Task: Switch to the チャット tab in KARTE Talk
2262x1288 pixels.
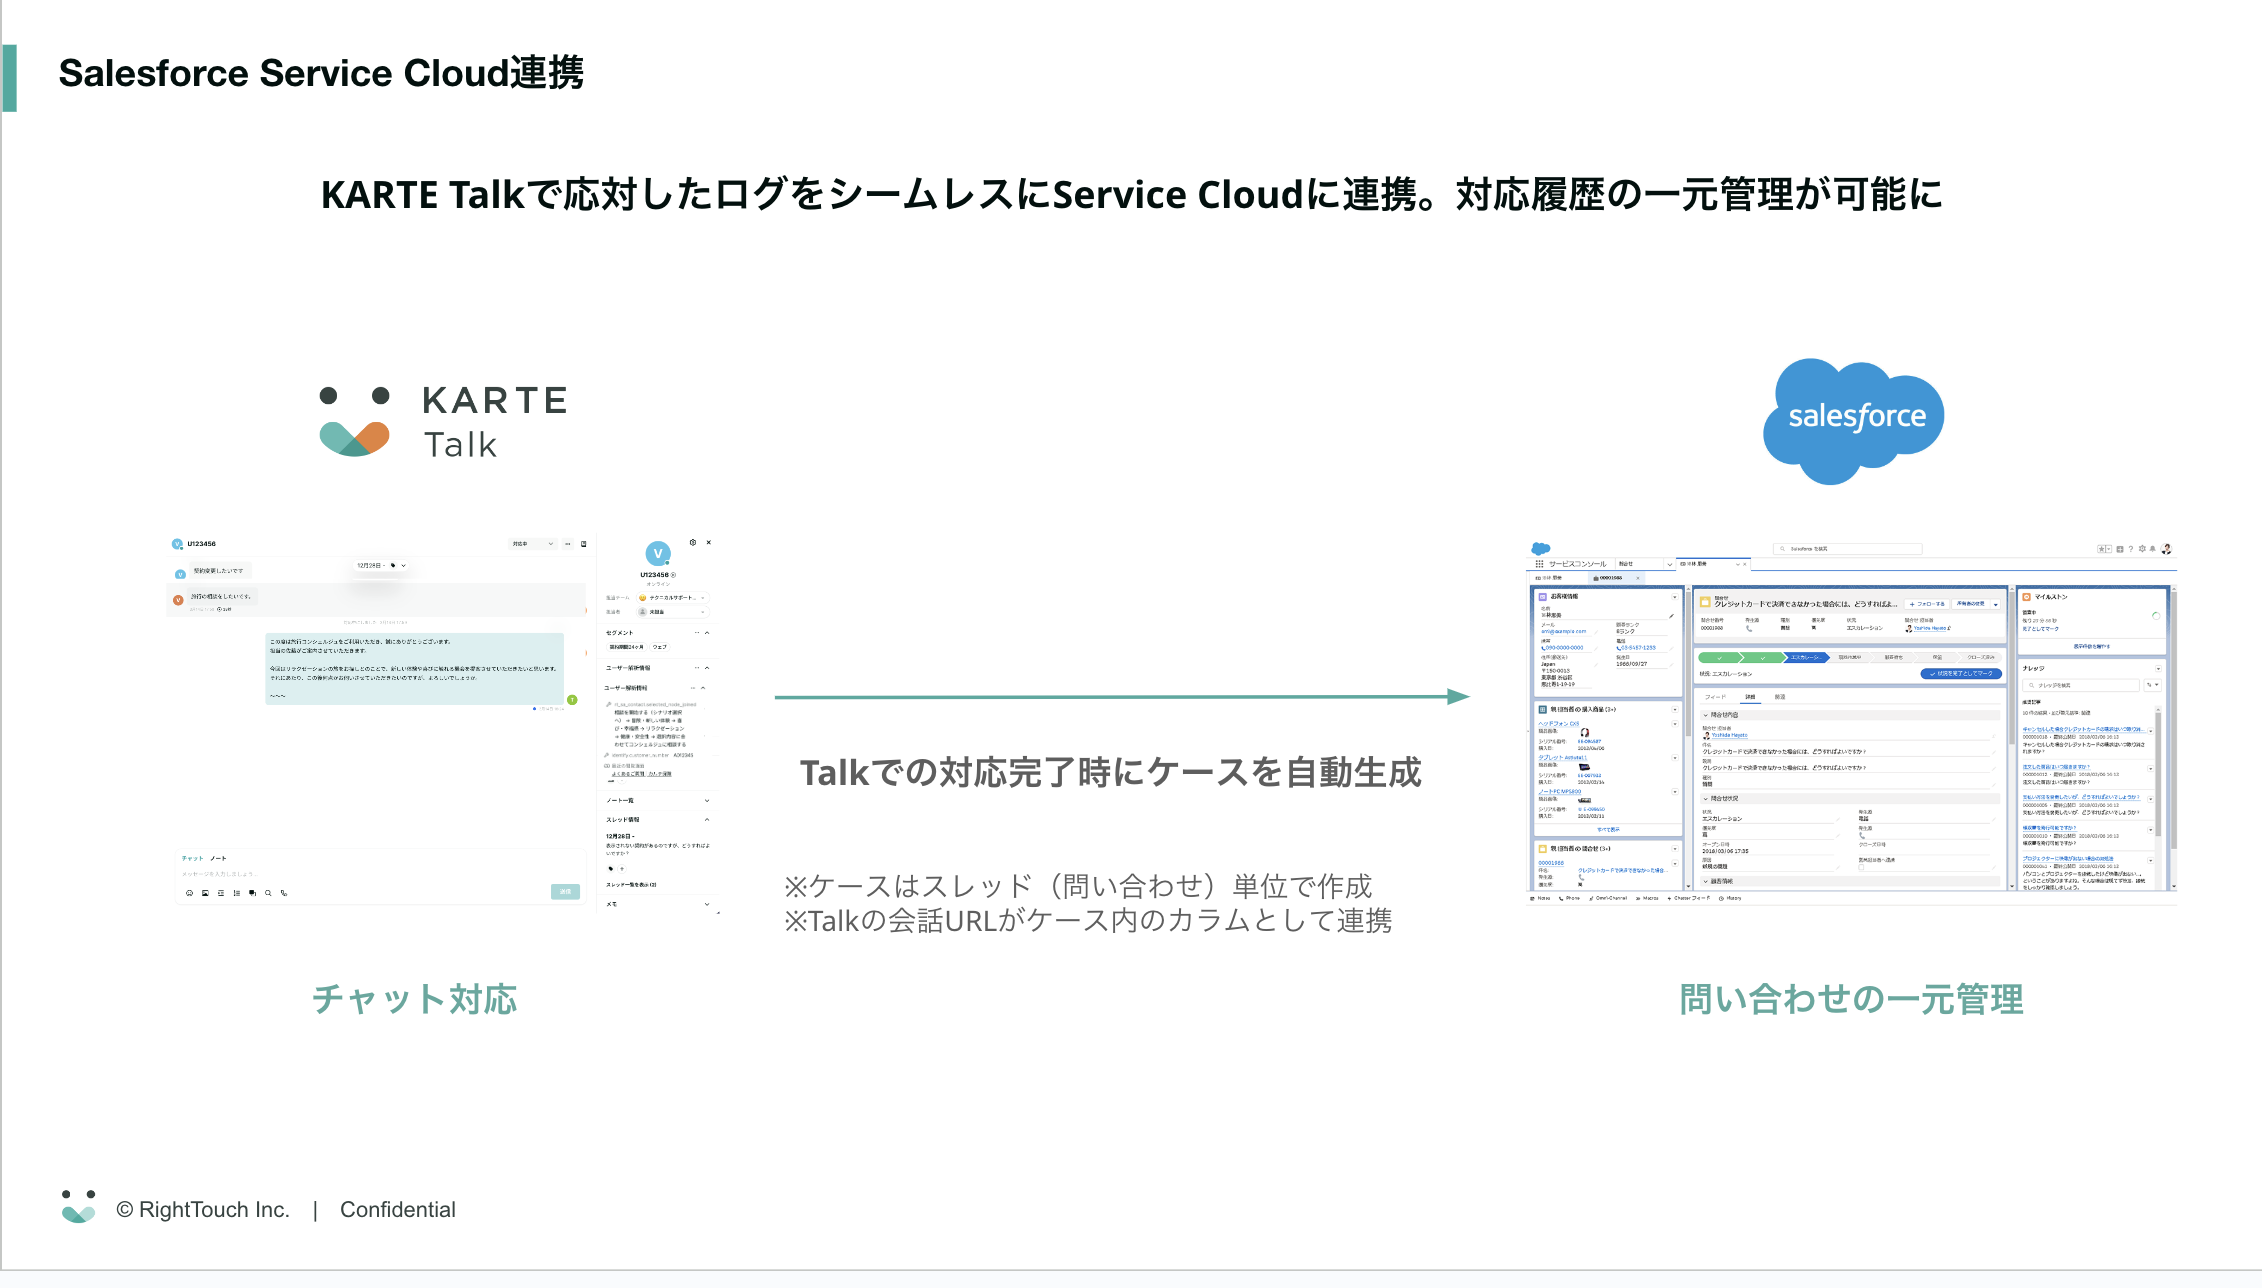Action: tap(192, 858)
